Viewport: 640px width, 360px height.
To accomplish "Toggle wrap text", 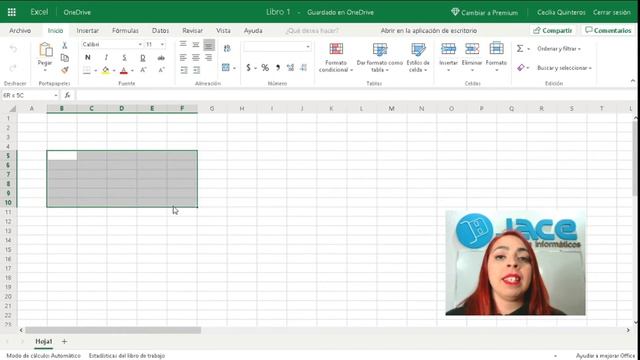I will [x=227, y=49].
